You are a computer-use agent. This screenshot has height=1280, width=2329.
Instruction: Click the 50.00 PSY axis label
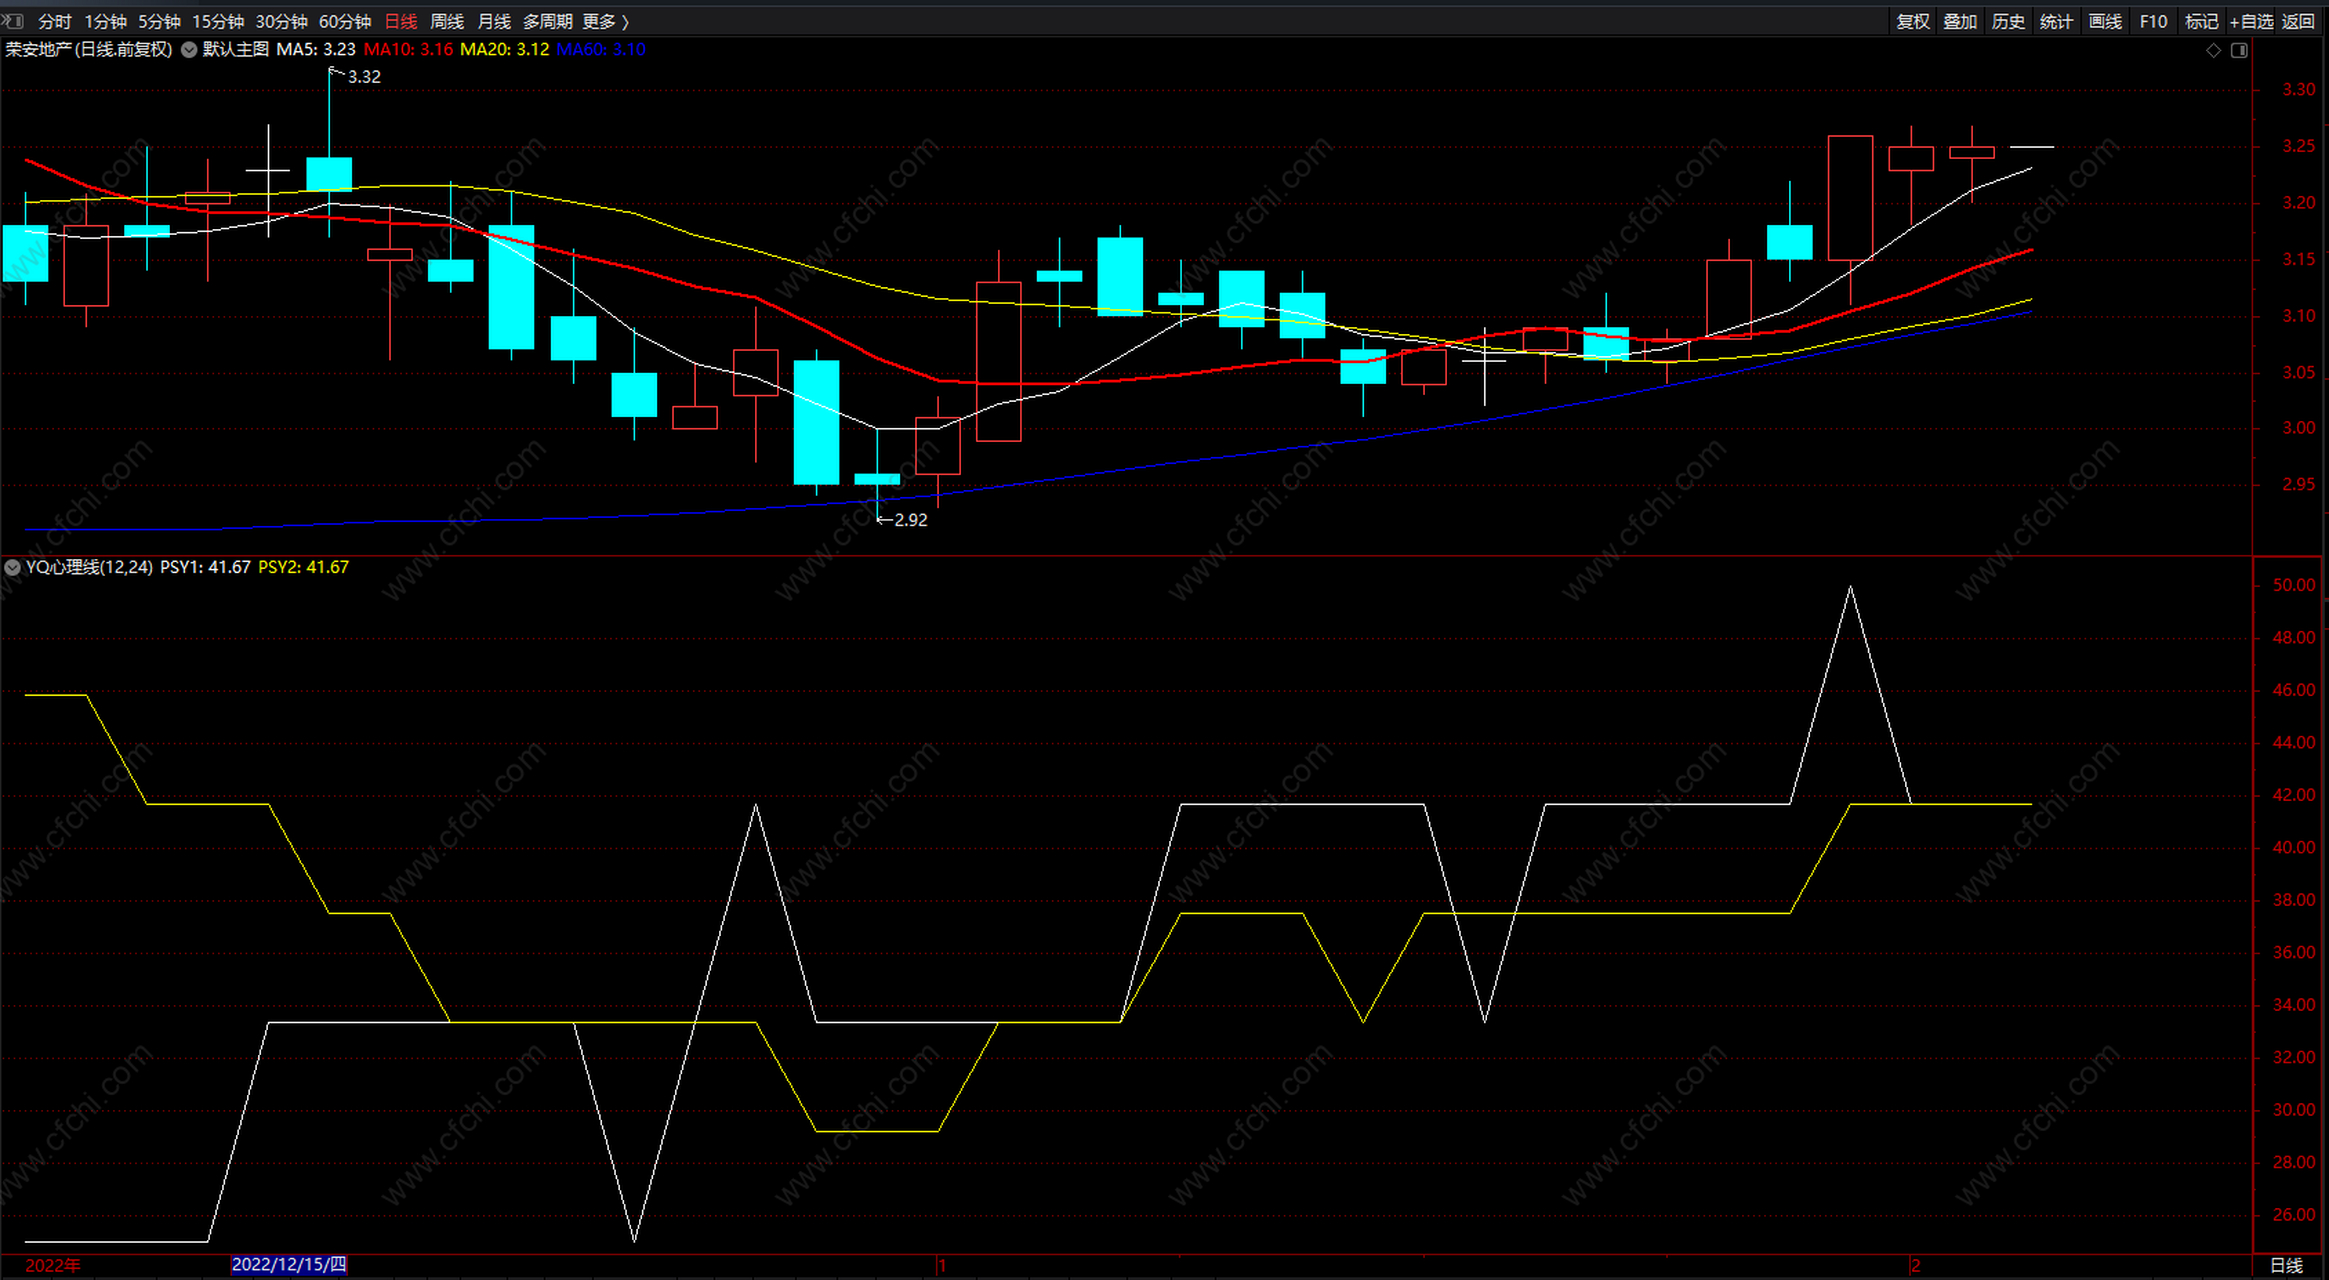(2294, 585)
